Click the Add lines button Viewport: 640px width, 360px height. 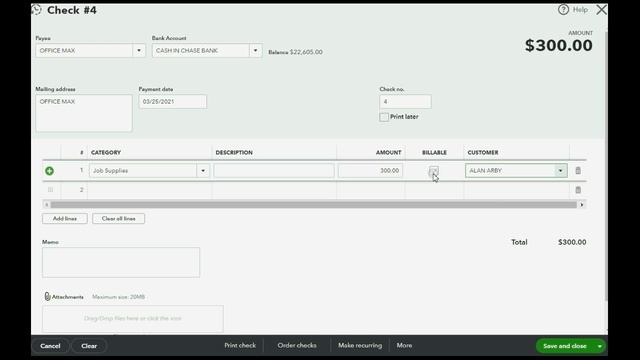coord(64,219)
